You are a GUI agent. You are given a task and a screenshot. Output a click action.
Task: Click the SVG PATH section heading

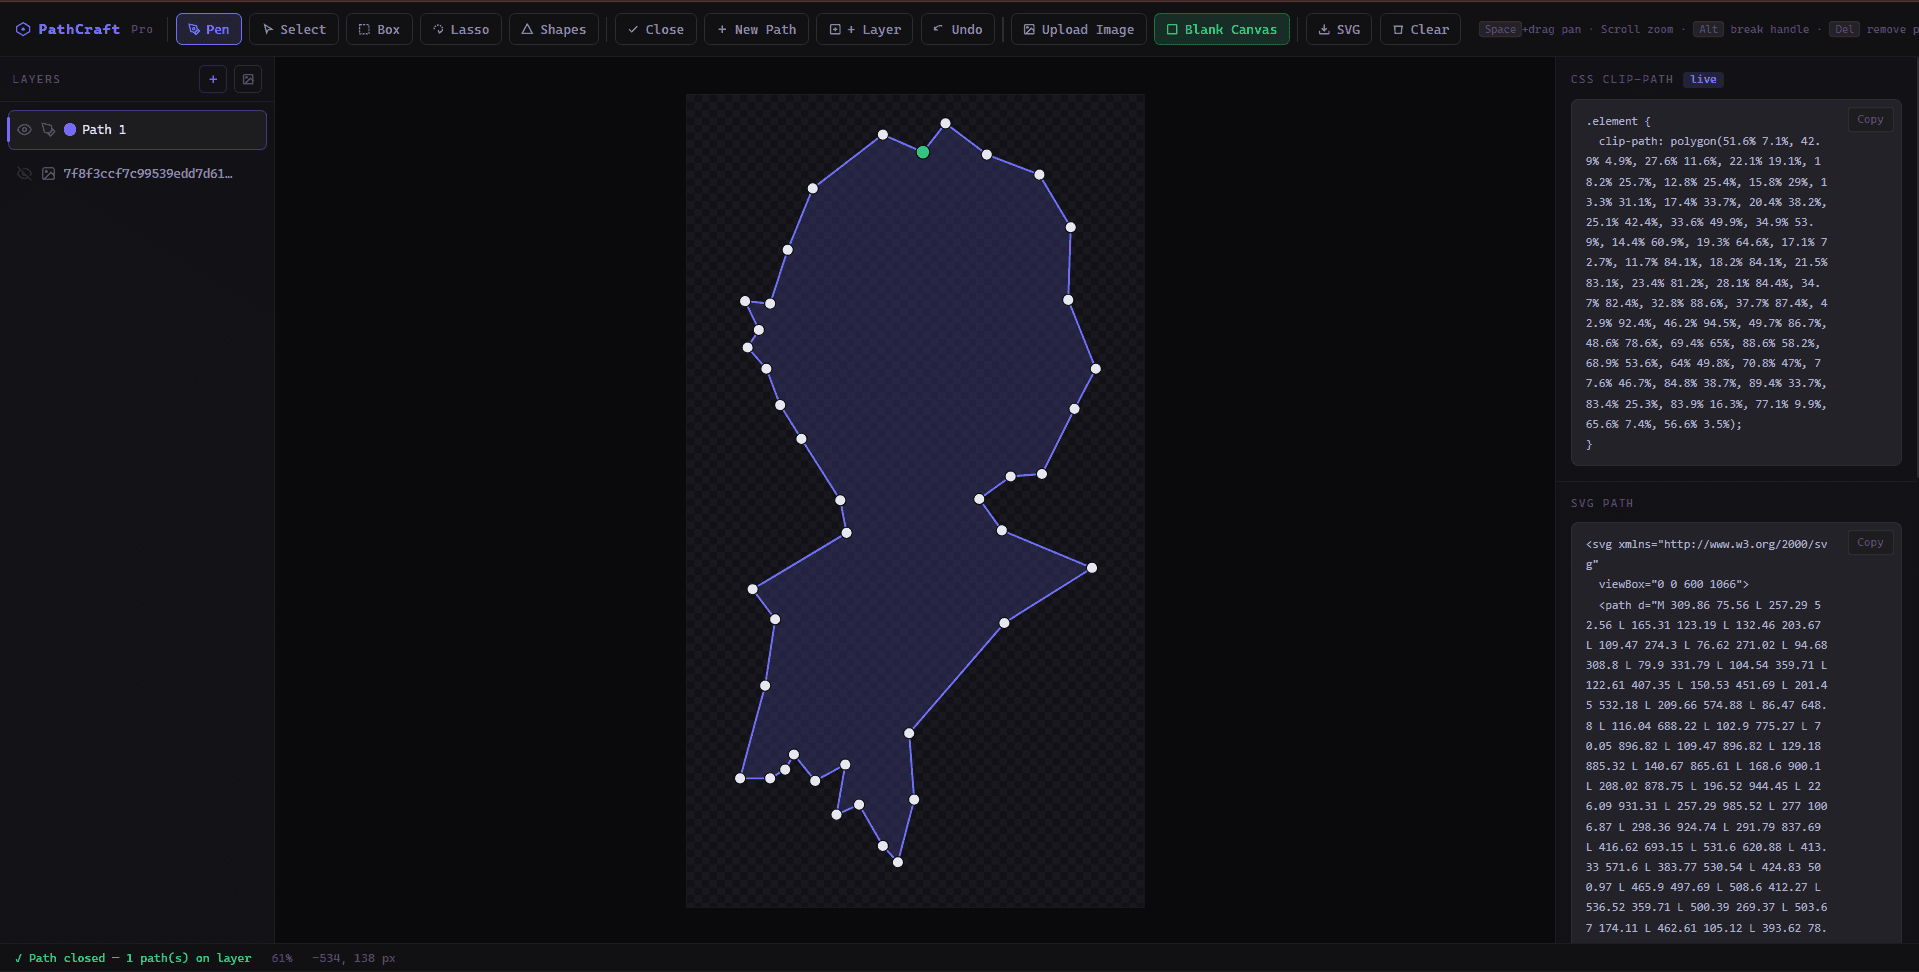tap(1602, 504)
